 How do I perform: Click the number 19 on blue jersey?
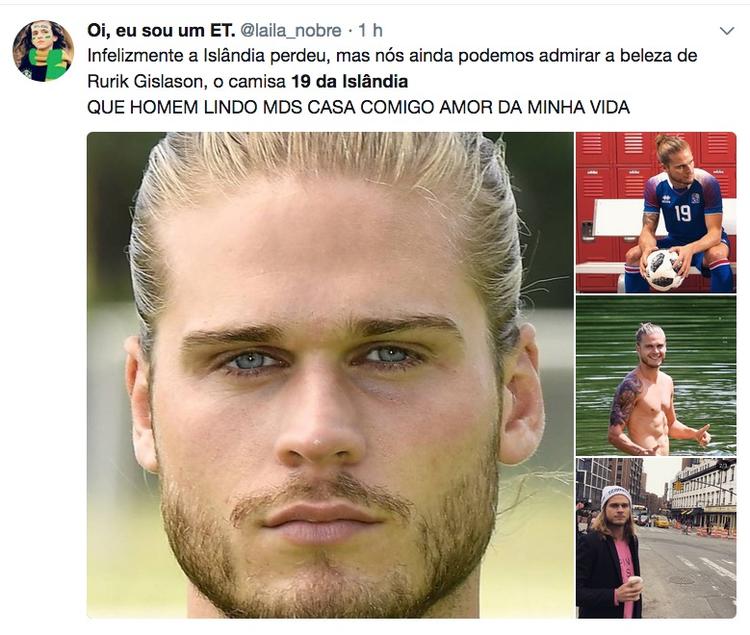[x=683, y=213]
